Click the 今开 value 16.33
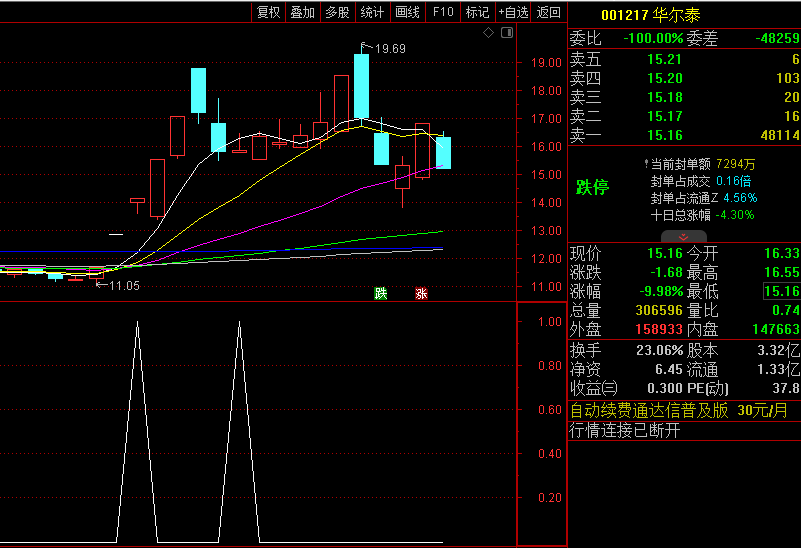The image size is (801, 548). 782,253
